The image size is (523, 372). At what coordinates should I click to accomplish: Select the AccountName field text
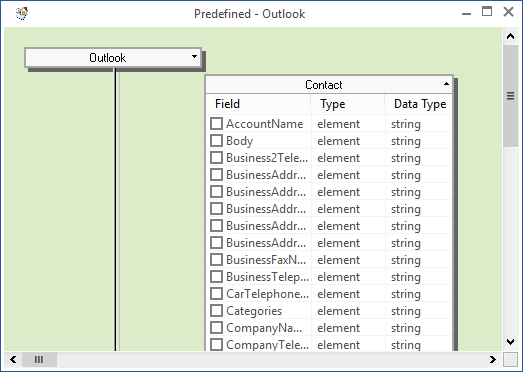(x=265, y=124)
